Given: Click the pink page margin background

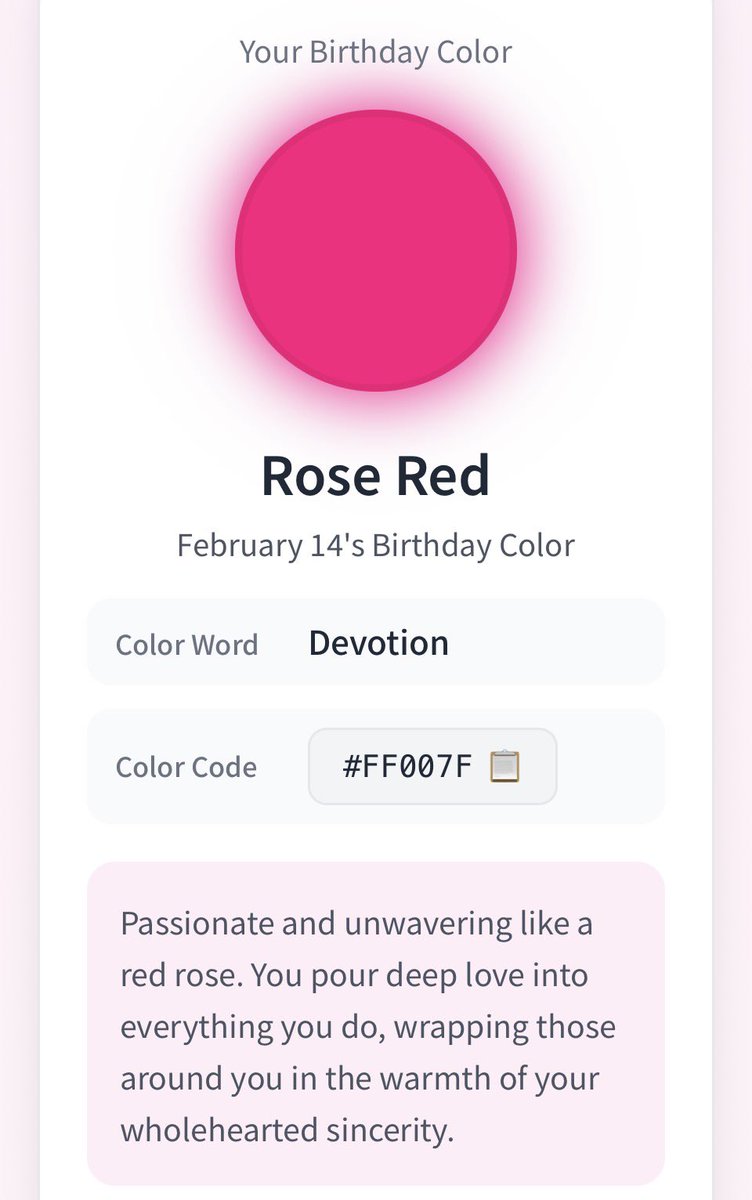Looking at the screenshot, I should click(19, 600).
